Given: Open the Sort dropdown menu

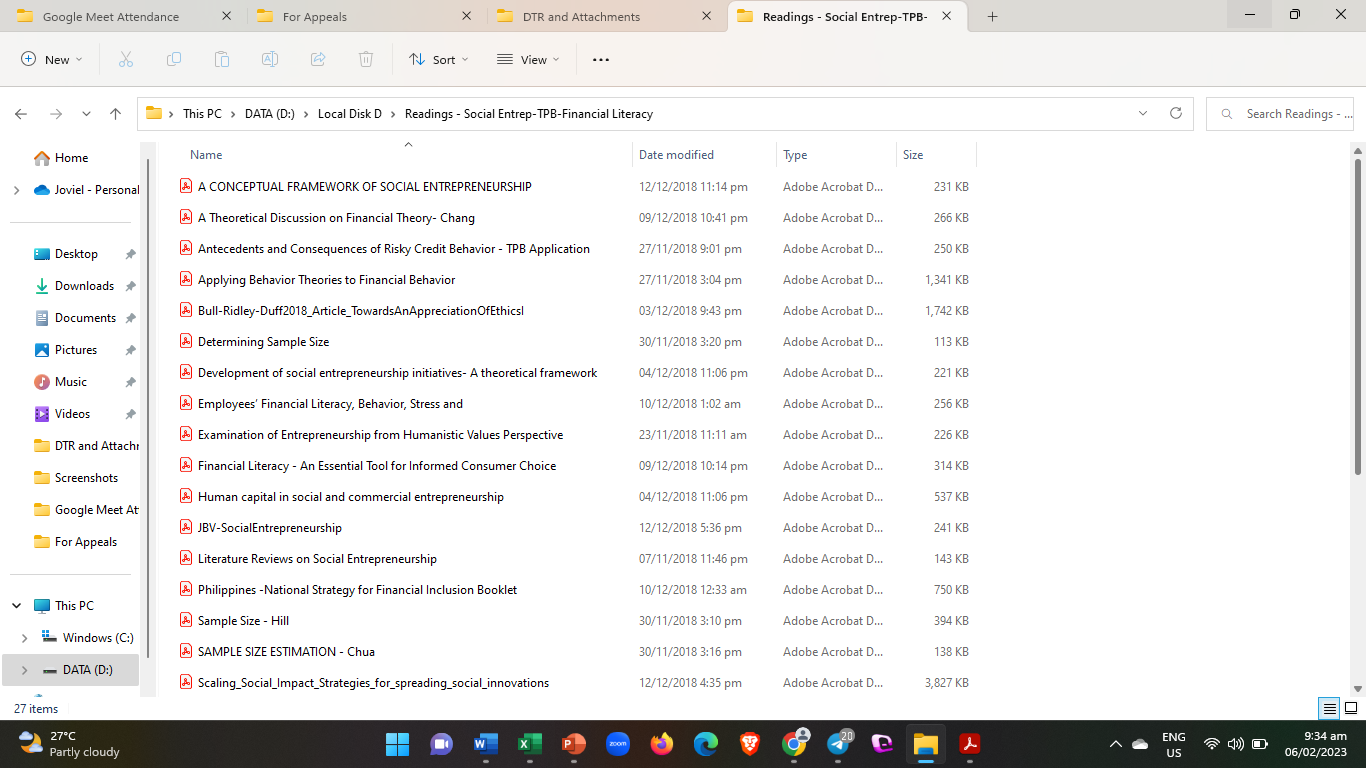Looking at the screenshot, I should coord(439,60).
